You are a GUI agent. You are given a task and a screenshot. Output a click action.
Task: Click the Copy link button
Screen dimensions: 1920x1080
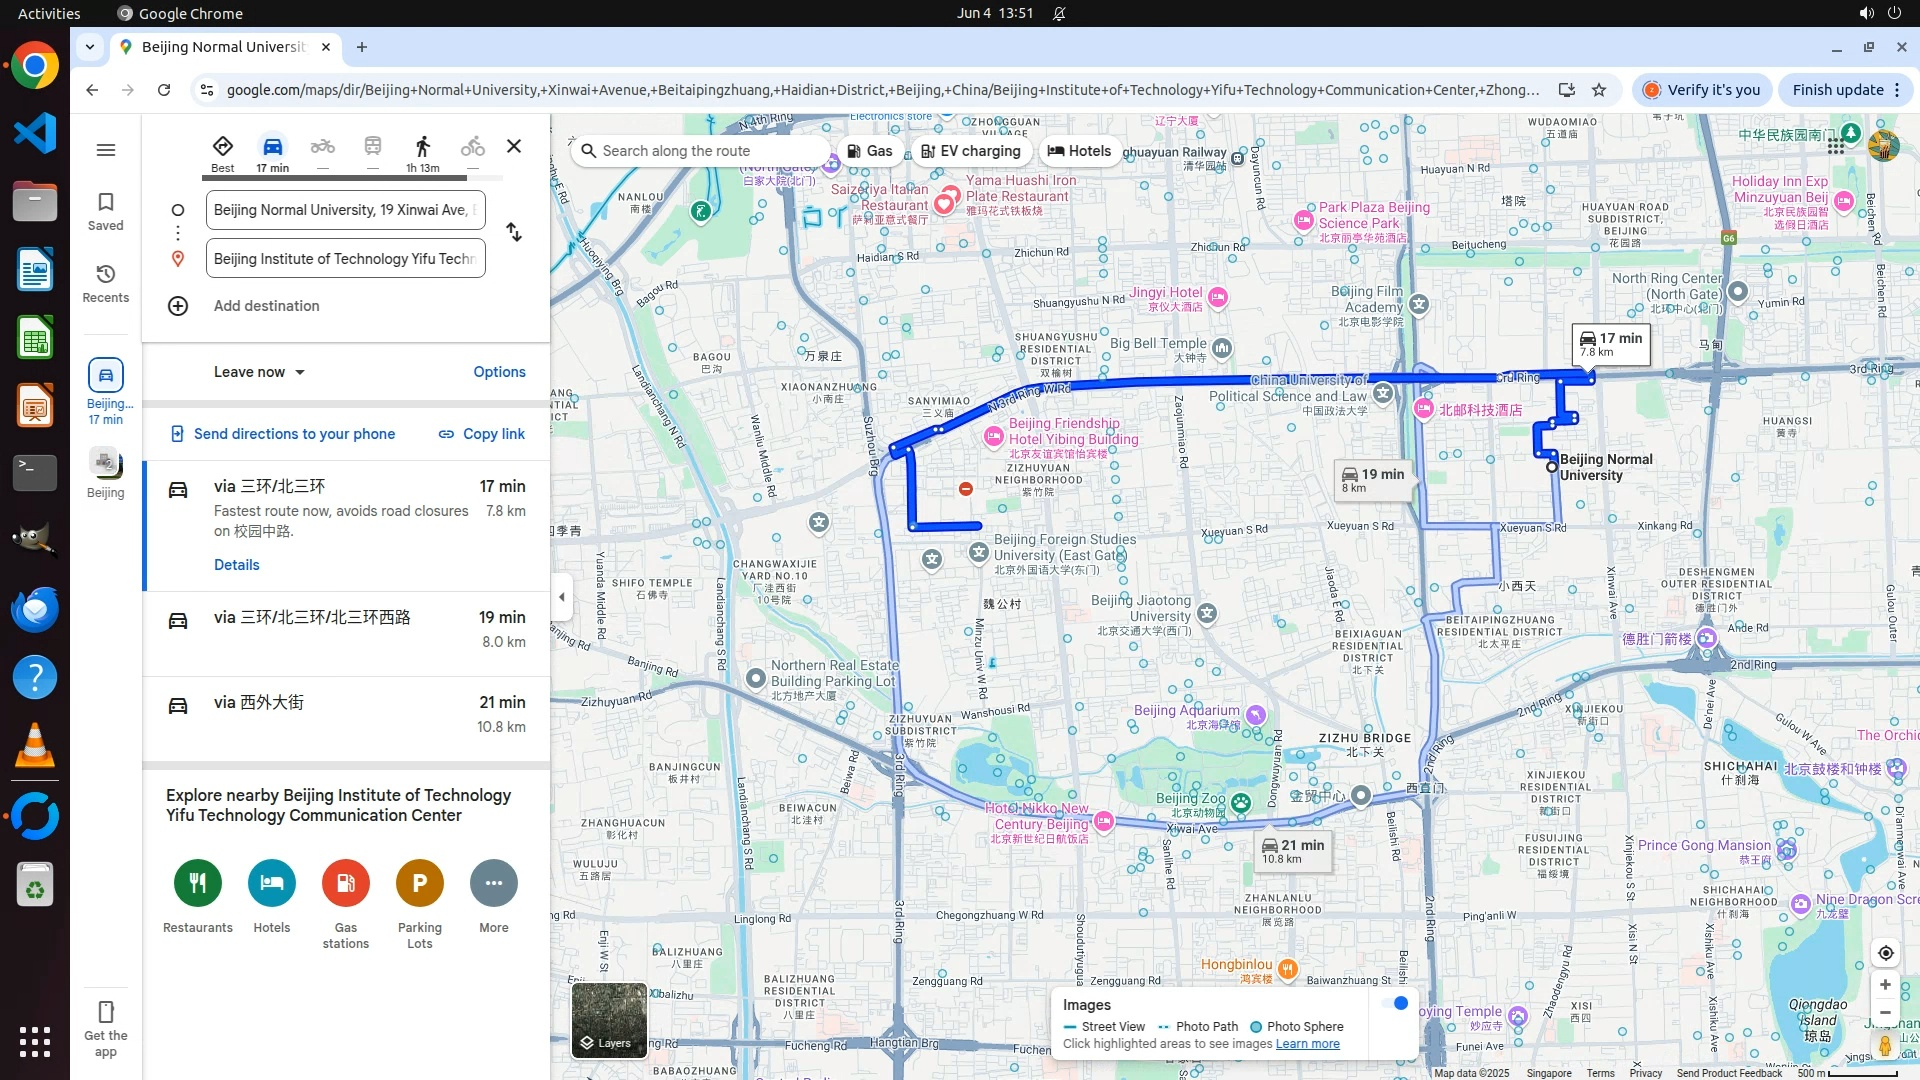(482, 434)
